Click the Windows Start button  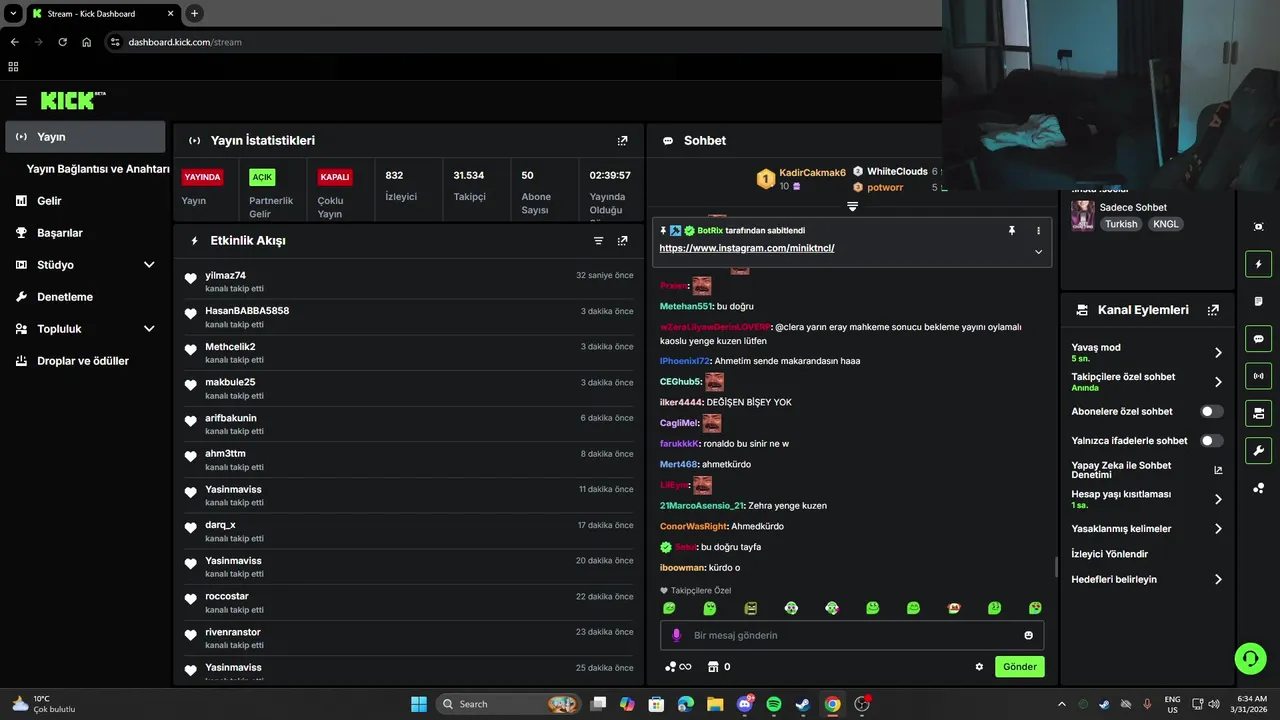point(419,704)
